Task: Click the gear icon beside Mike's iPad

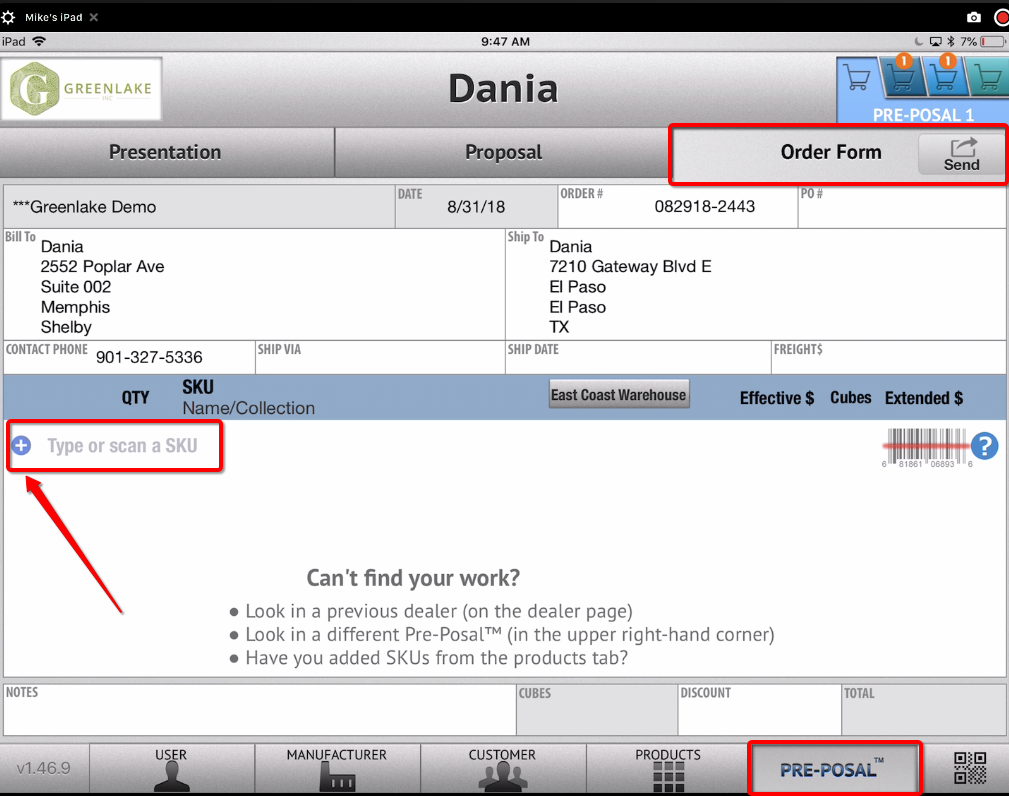Action: click(8, 17)
